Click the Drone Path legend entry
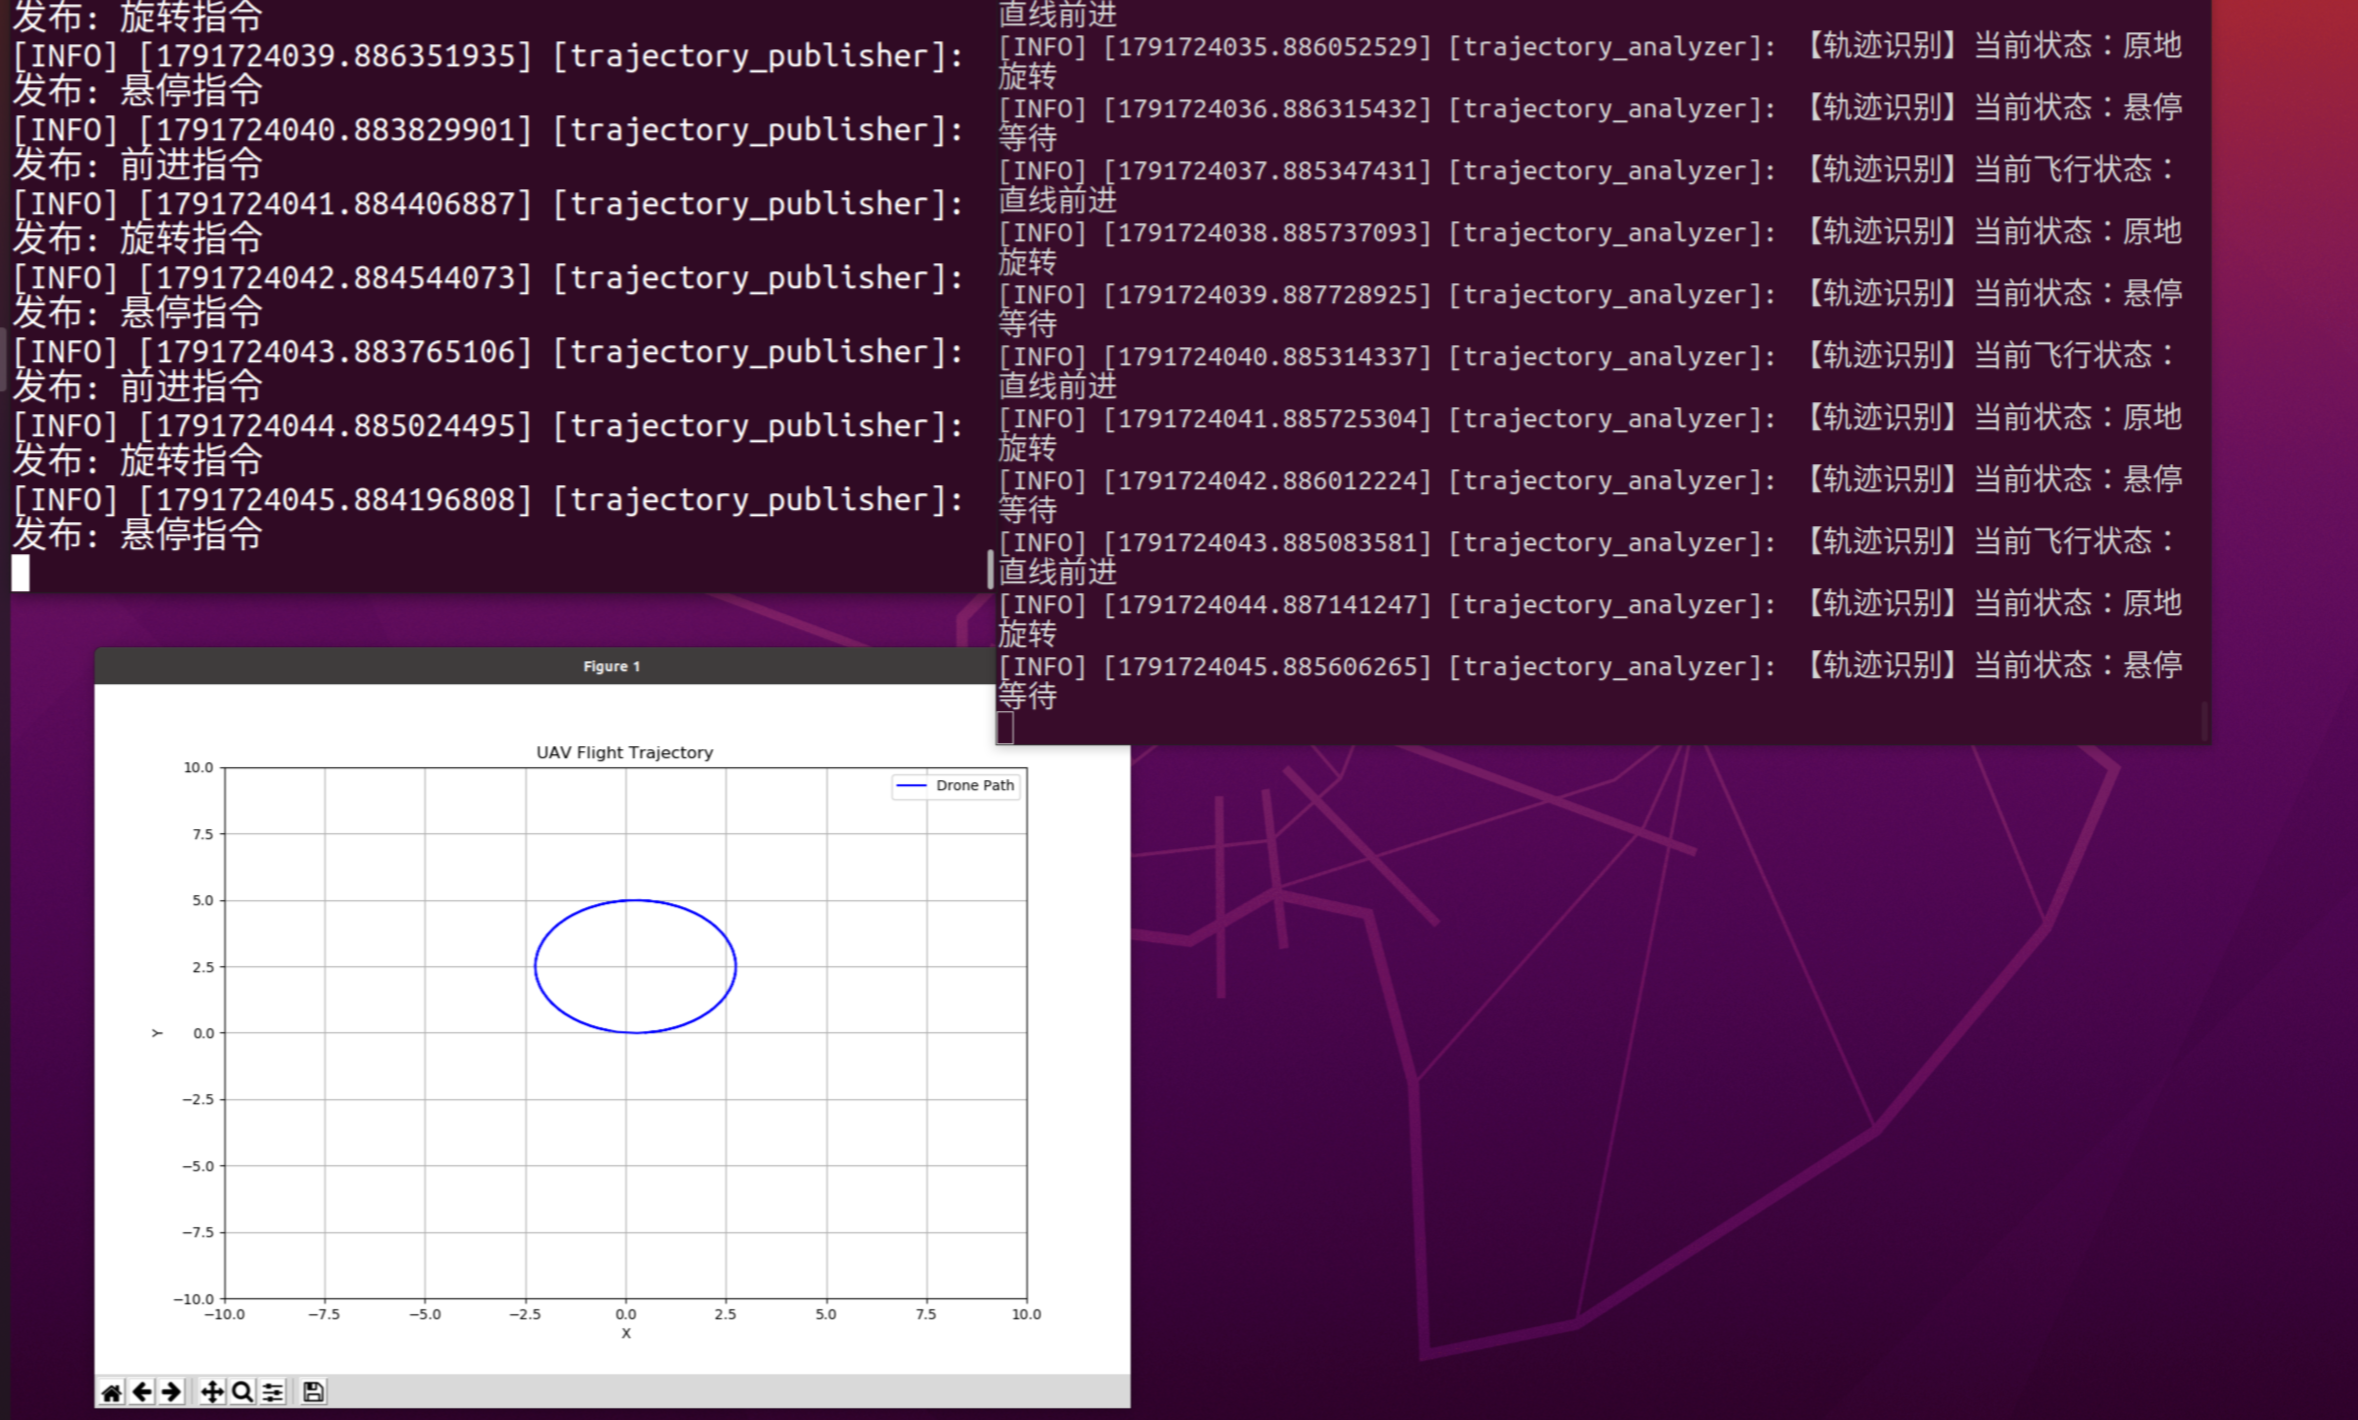2358x1420 pixels. click(x=955, y=786)
